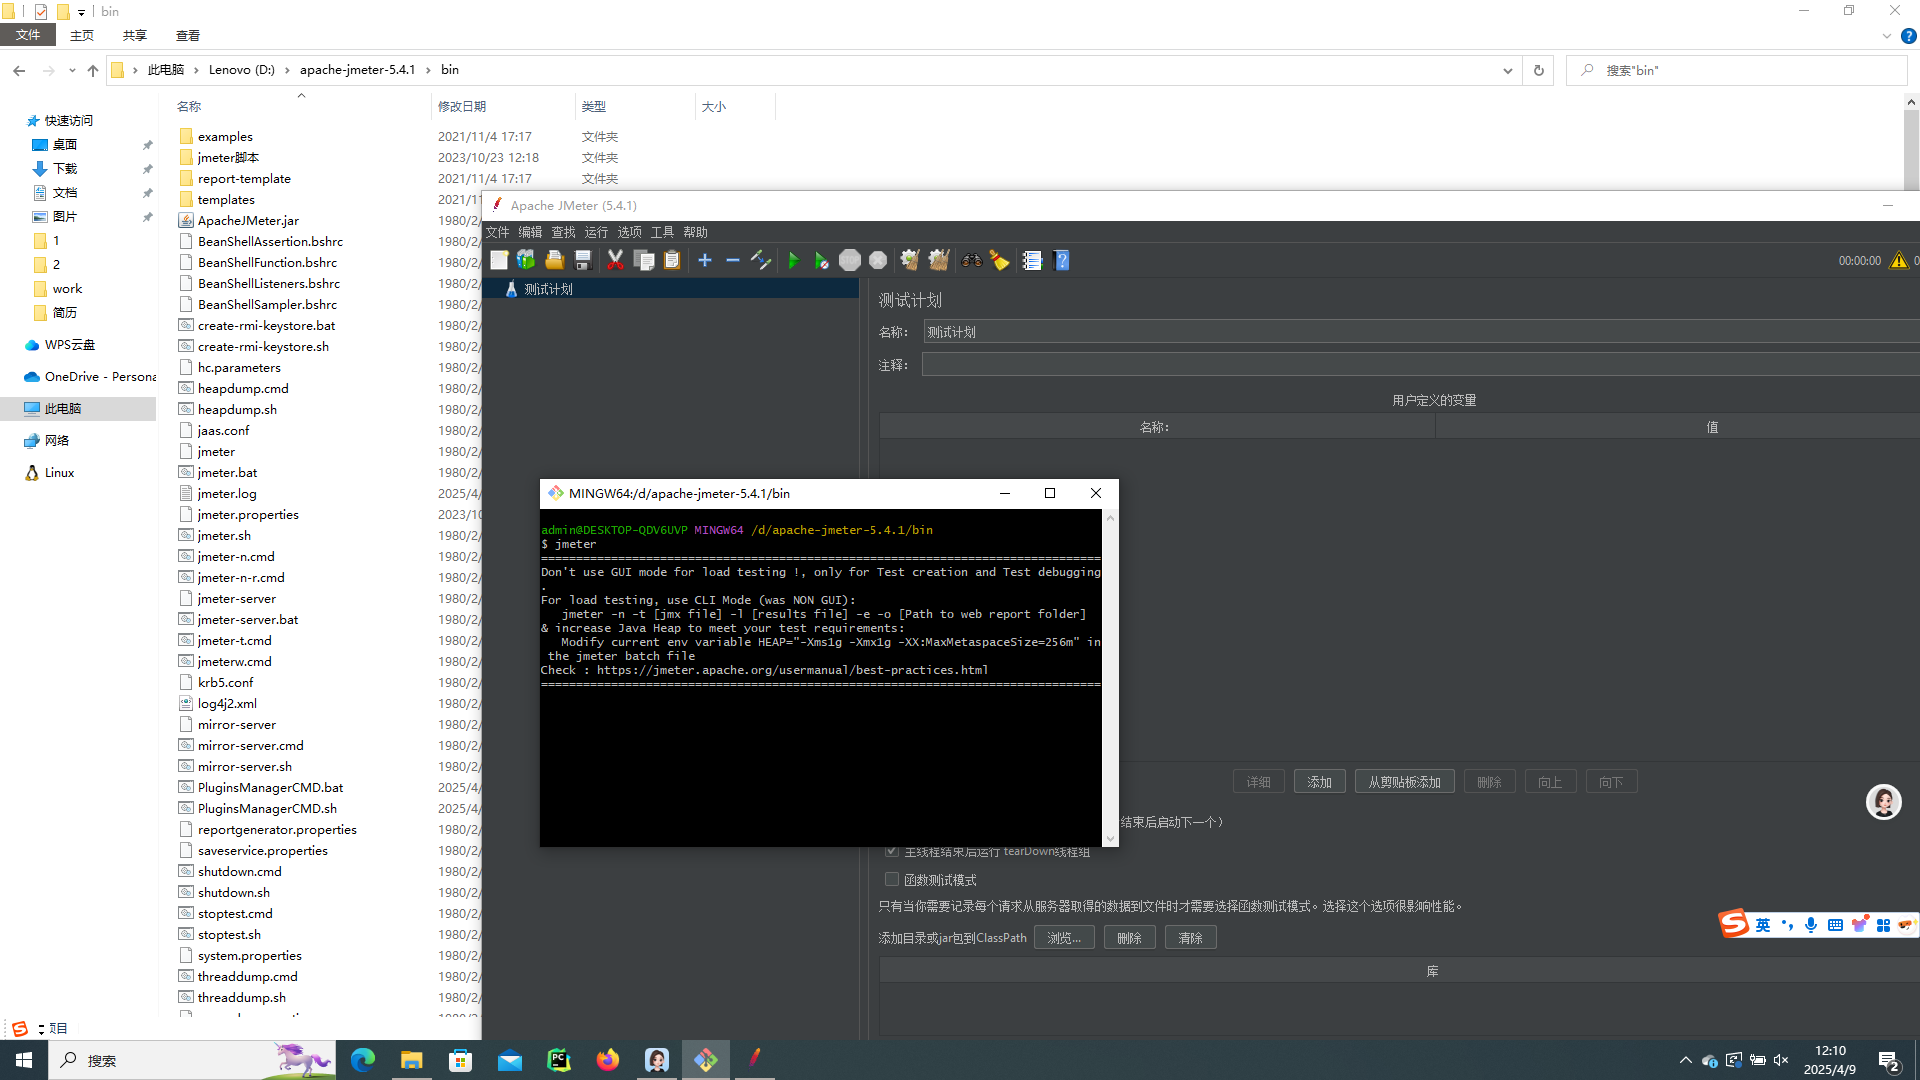Click the Clear All double-broom icon

tap(938, 261)
